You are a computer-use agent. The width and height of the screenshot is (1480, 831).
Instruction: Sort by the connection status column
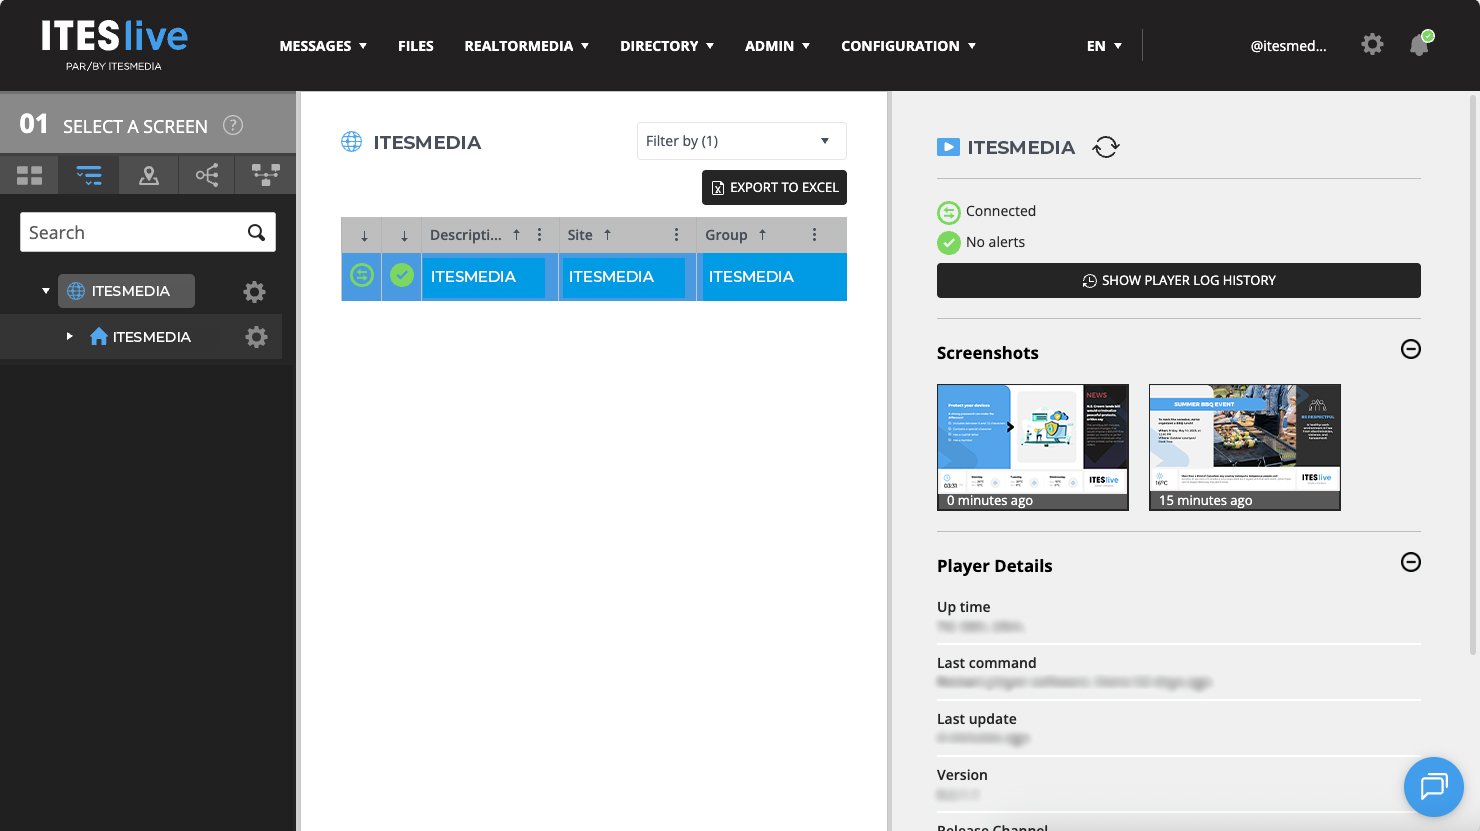click(362, 235)
